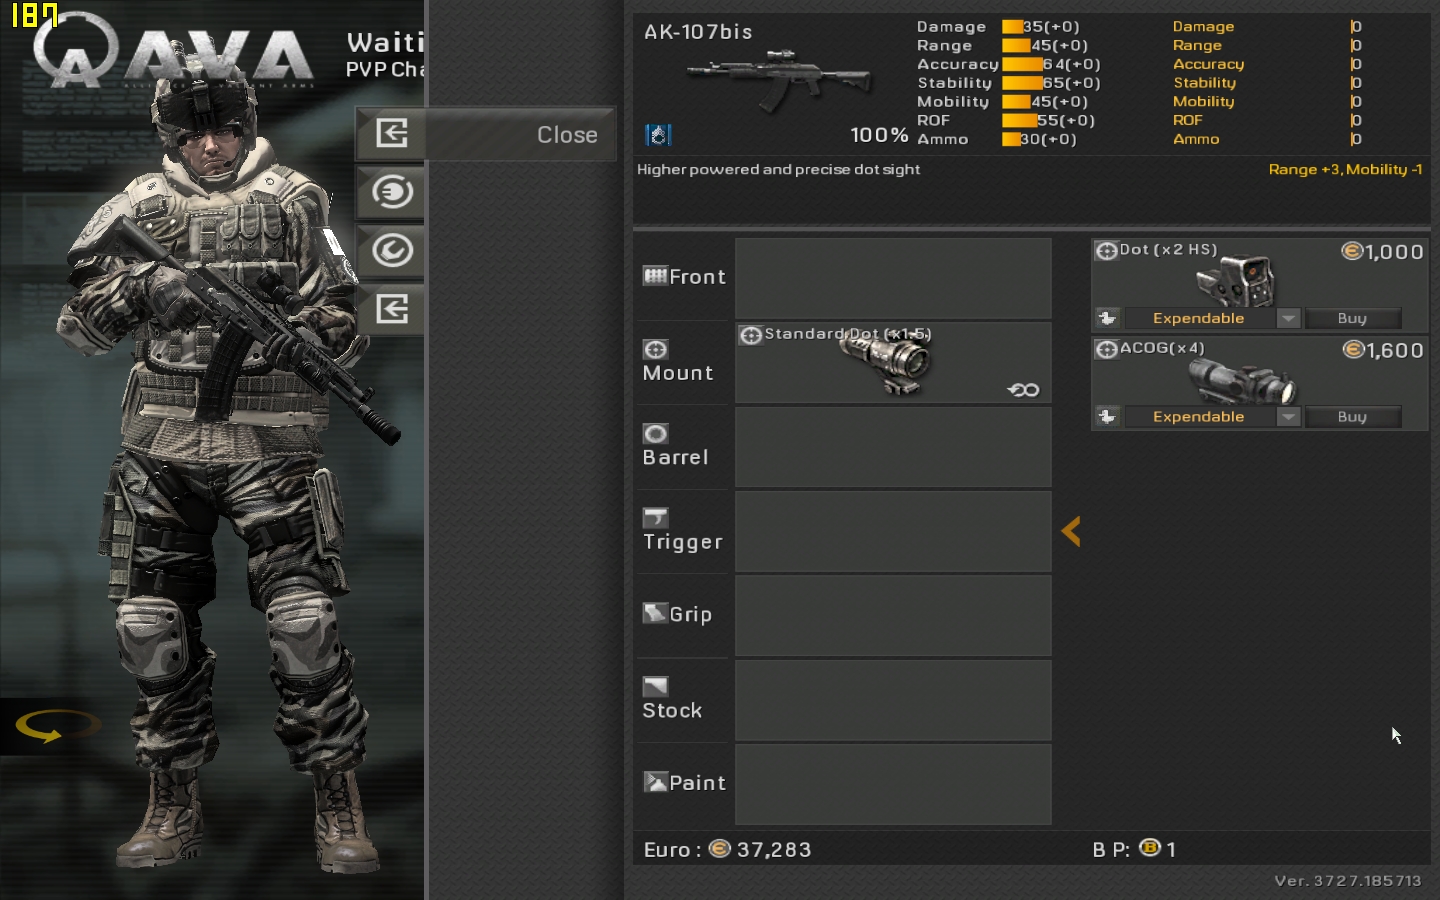The image size is (1440, 900).
Task: Select the Front attachment category
Action: coord(683,277)
